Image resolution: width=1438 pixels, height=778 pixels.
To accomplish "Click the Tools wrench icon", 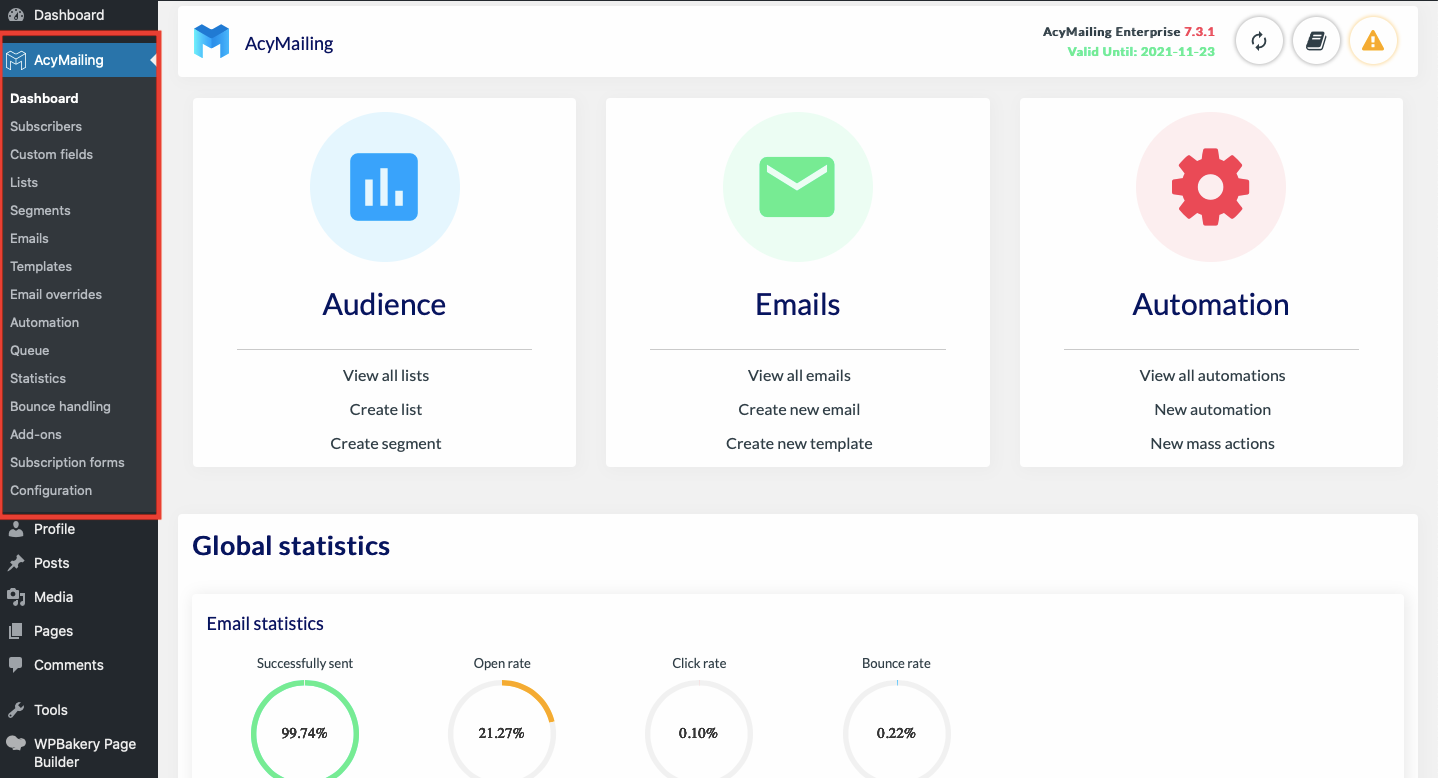I will tap(16, 710).
